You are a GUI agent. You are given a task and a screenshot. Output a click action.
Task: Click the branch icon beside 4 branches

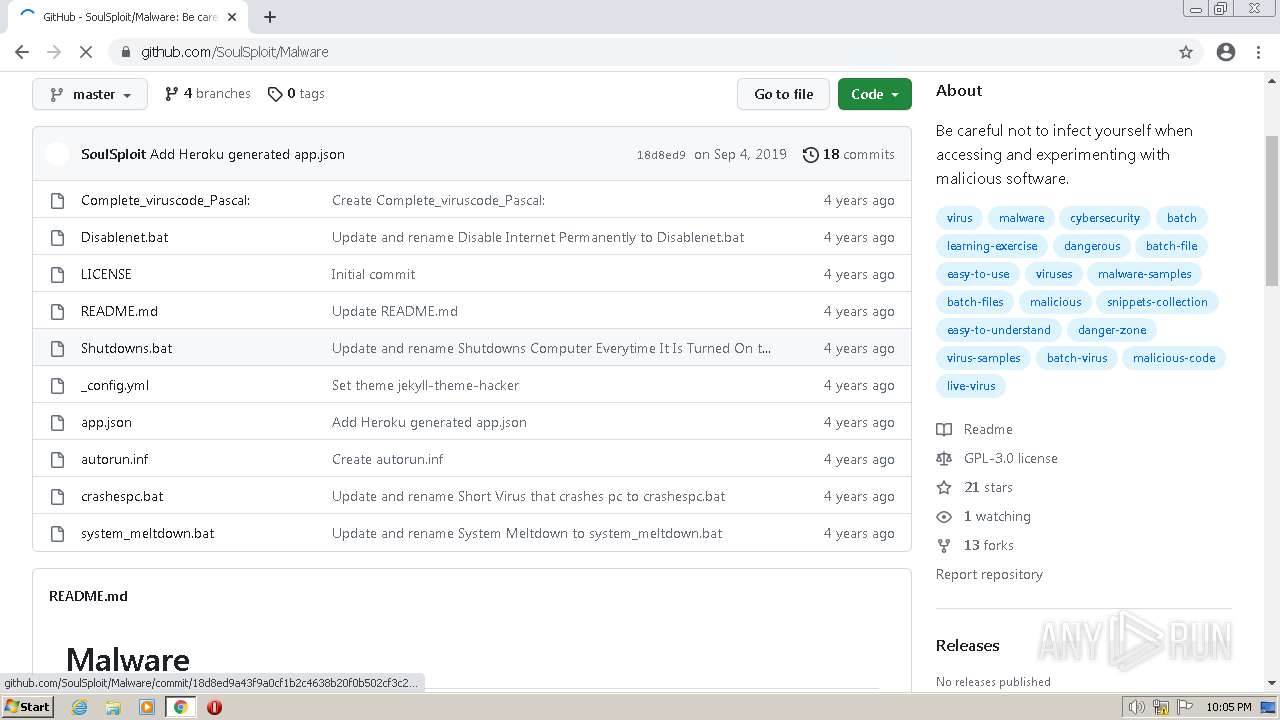point(172,94)
